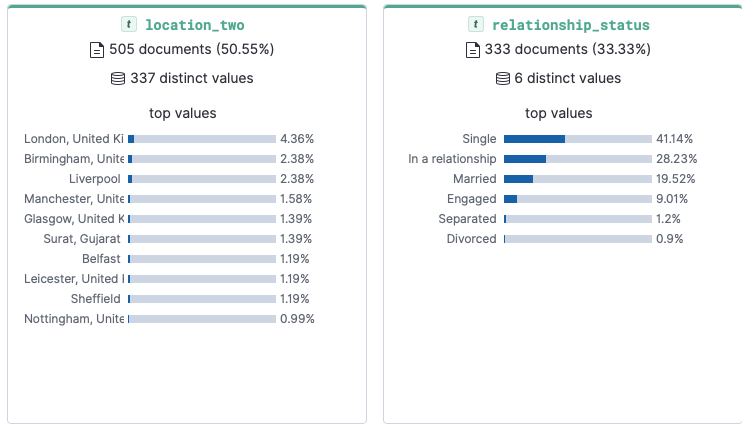
Task: Click the database icon beside 6 distinct values
Action: (x=503, y=78)
